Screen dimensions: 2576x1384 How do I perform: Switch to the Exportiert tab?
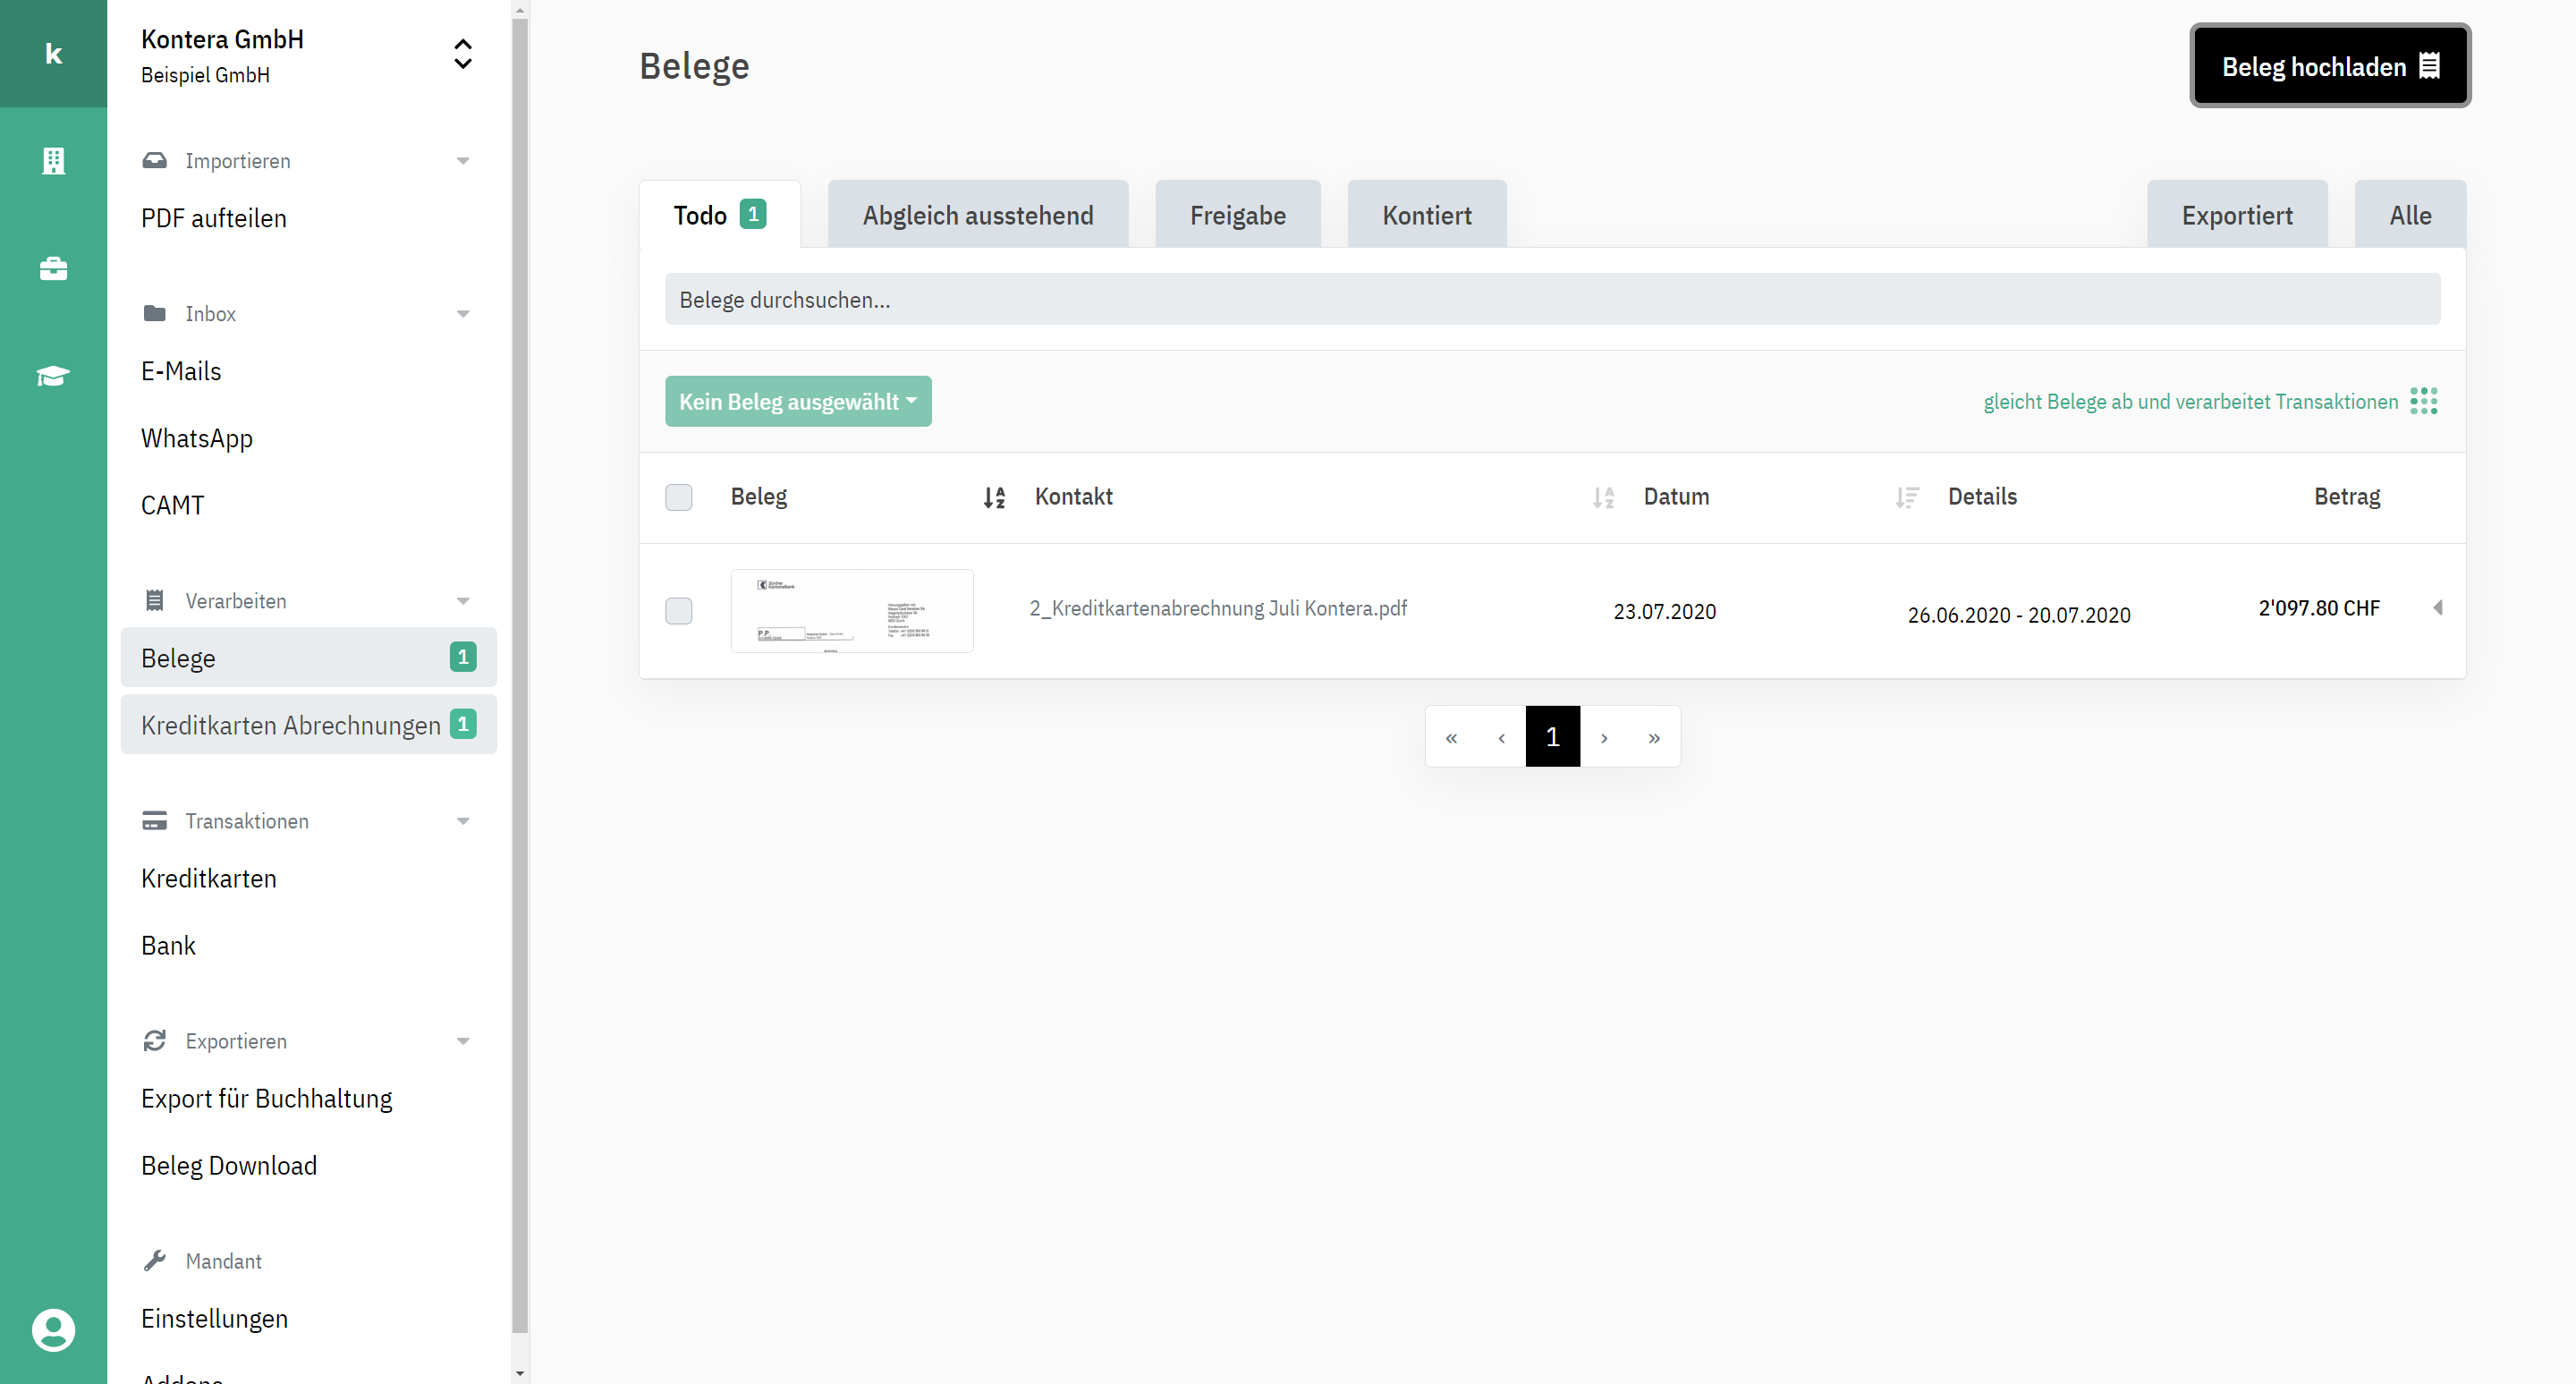(2237, 214)
